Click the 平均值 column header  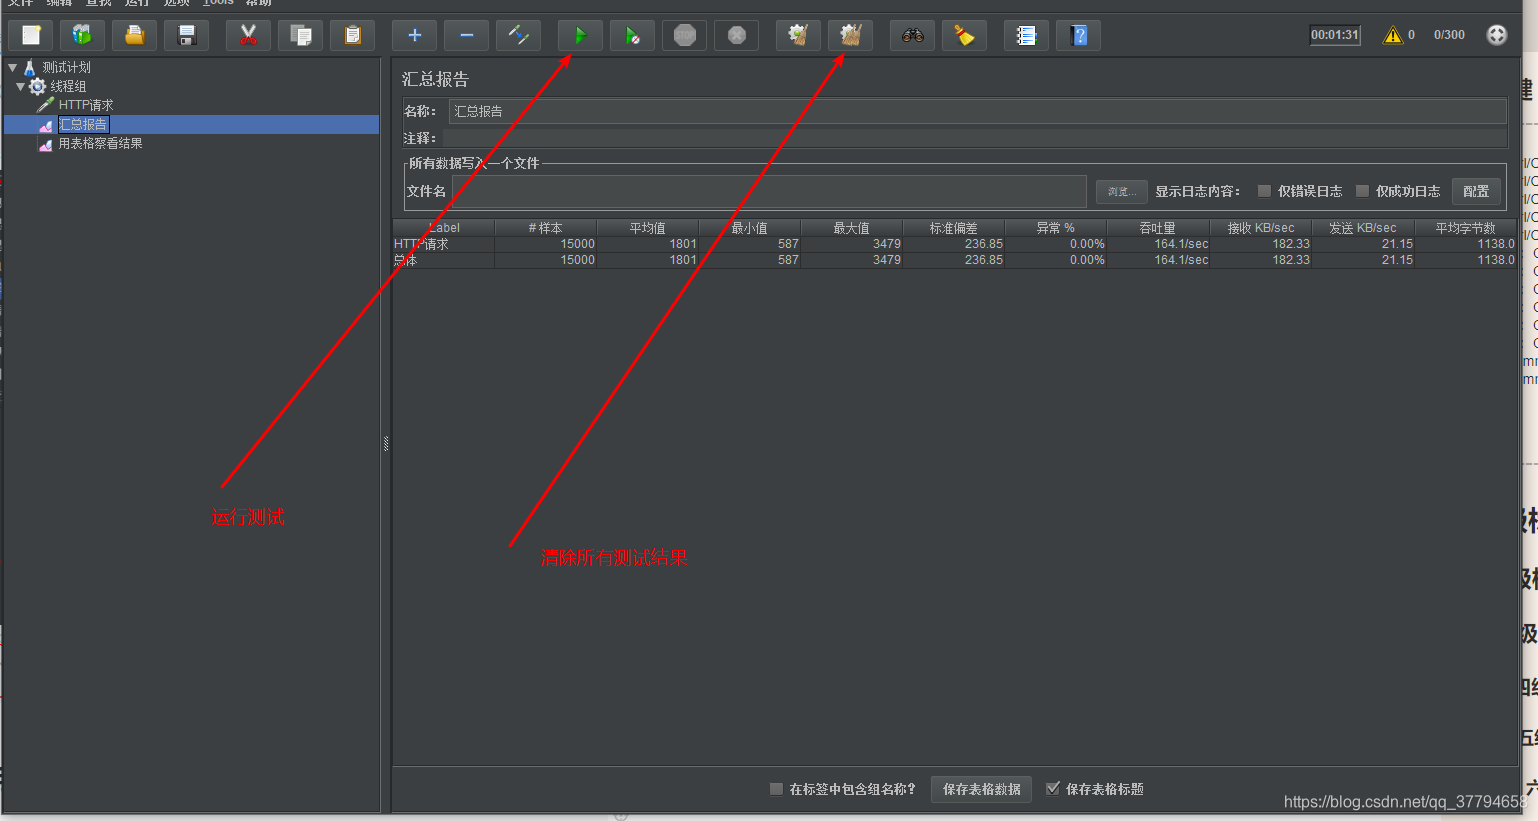click(x=648, y=228)
